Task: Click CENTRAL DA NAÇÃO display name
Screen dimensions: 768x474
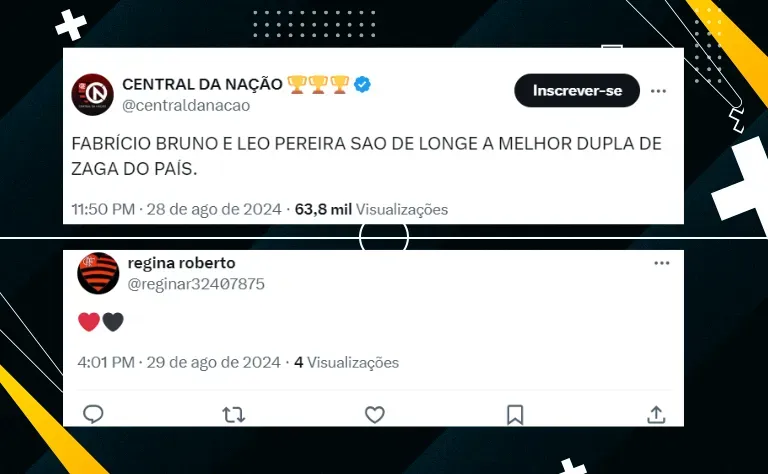Action: click(x=202, y=84)
